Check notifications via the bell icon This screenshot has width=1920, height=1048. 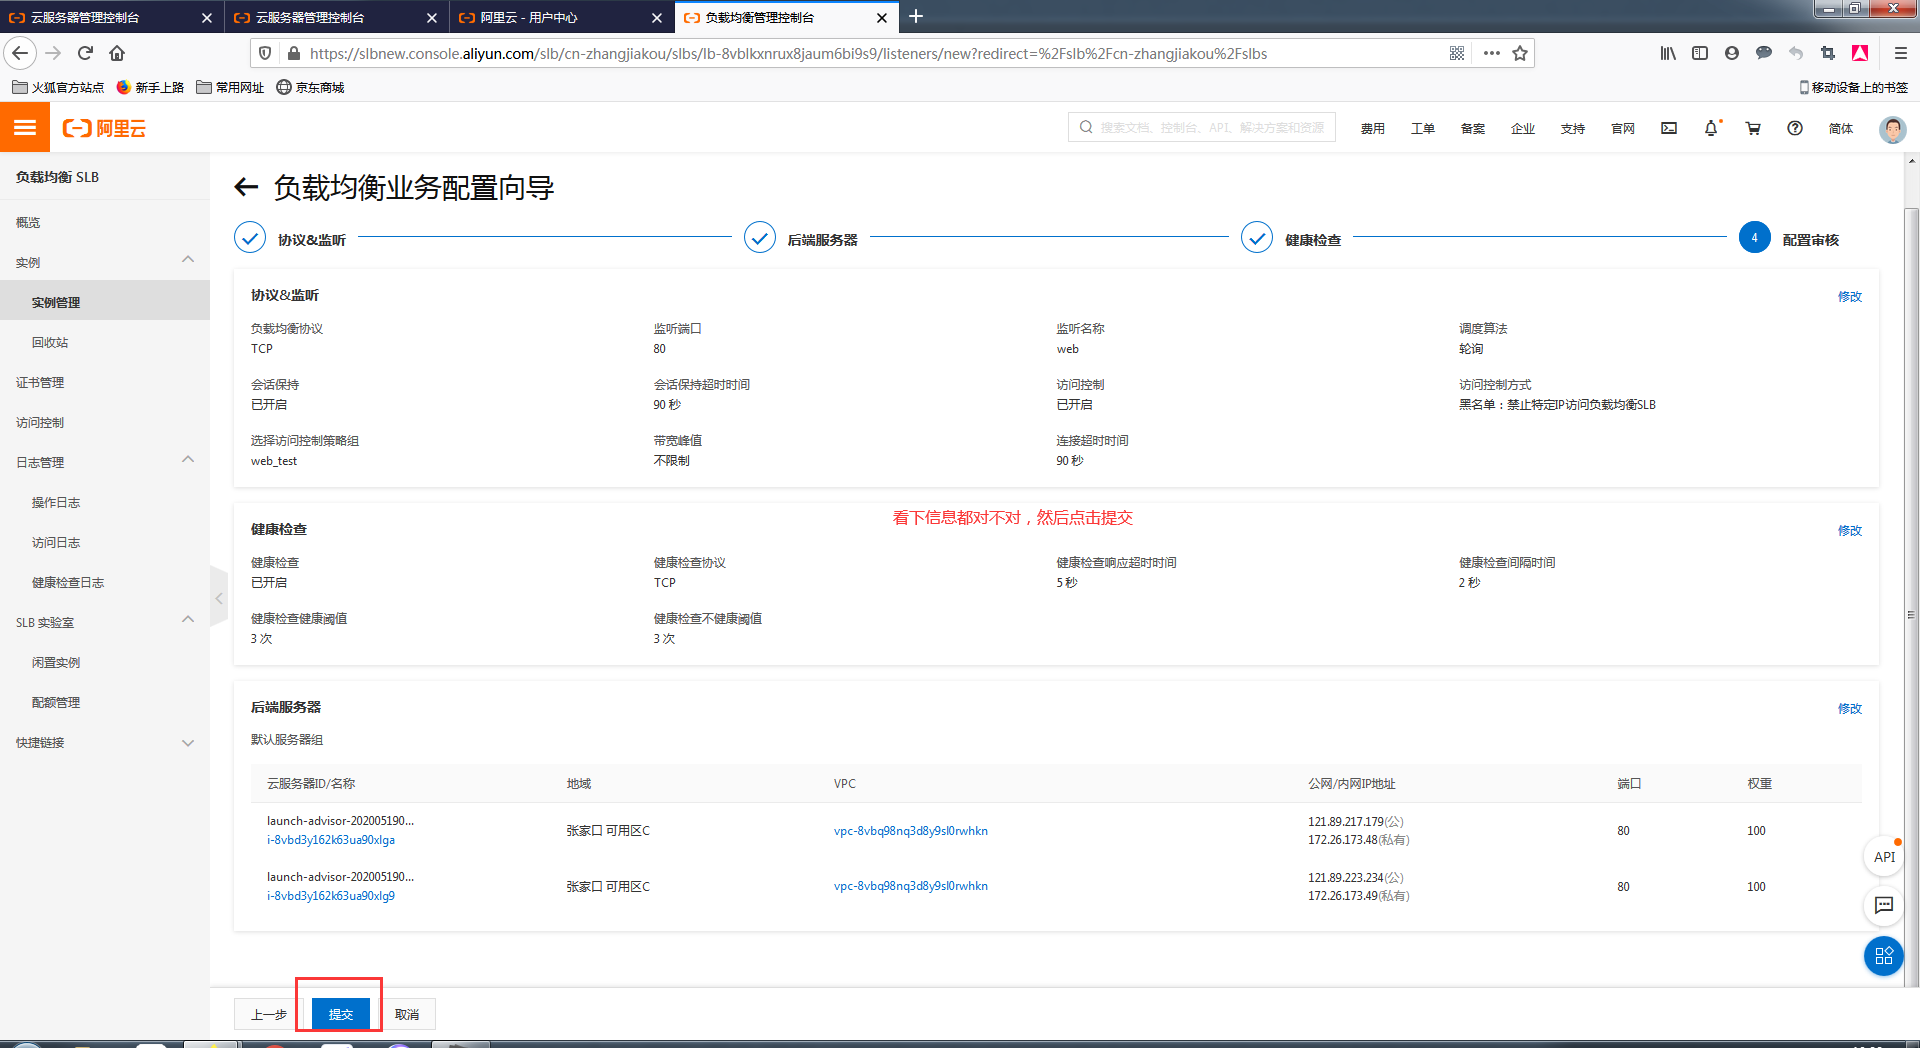click(1712, 128)
